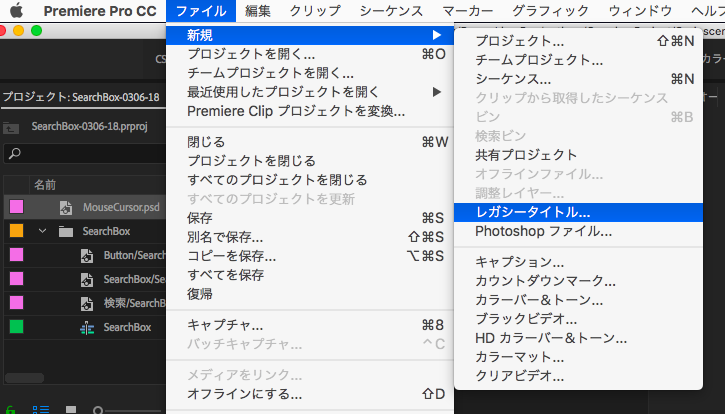Click the parent folder icon beside SearchBox-0306-18.prproj

pos(11,128)
